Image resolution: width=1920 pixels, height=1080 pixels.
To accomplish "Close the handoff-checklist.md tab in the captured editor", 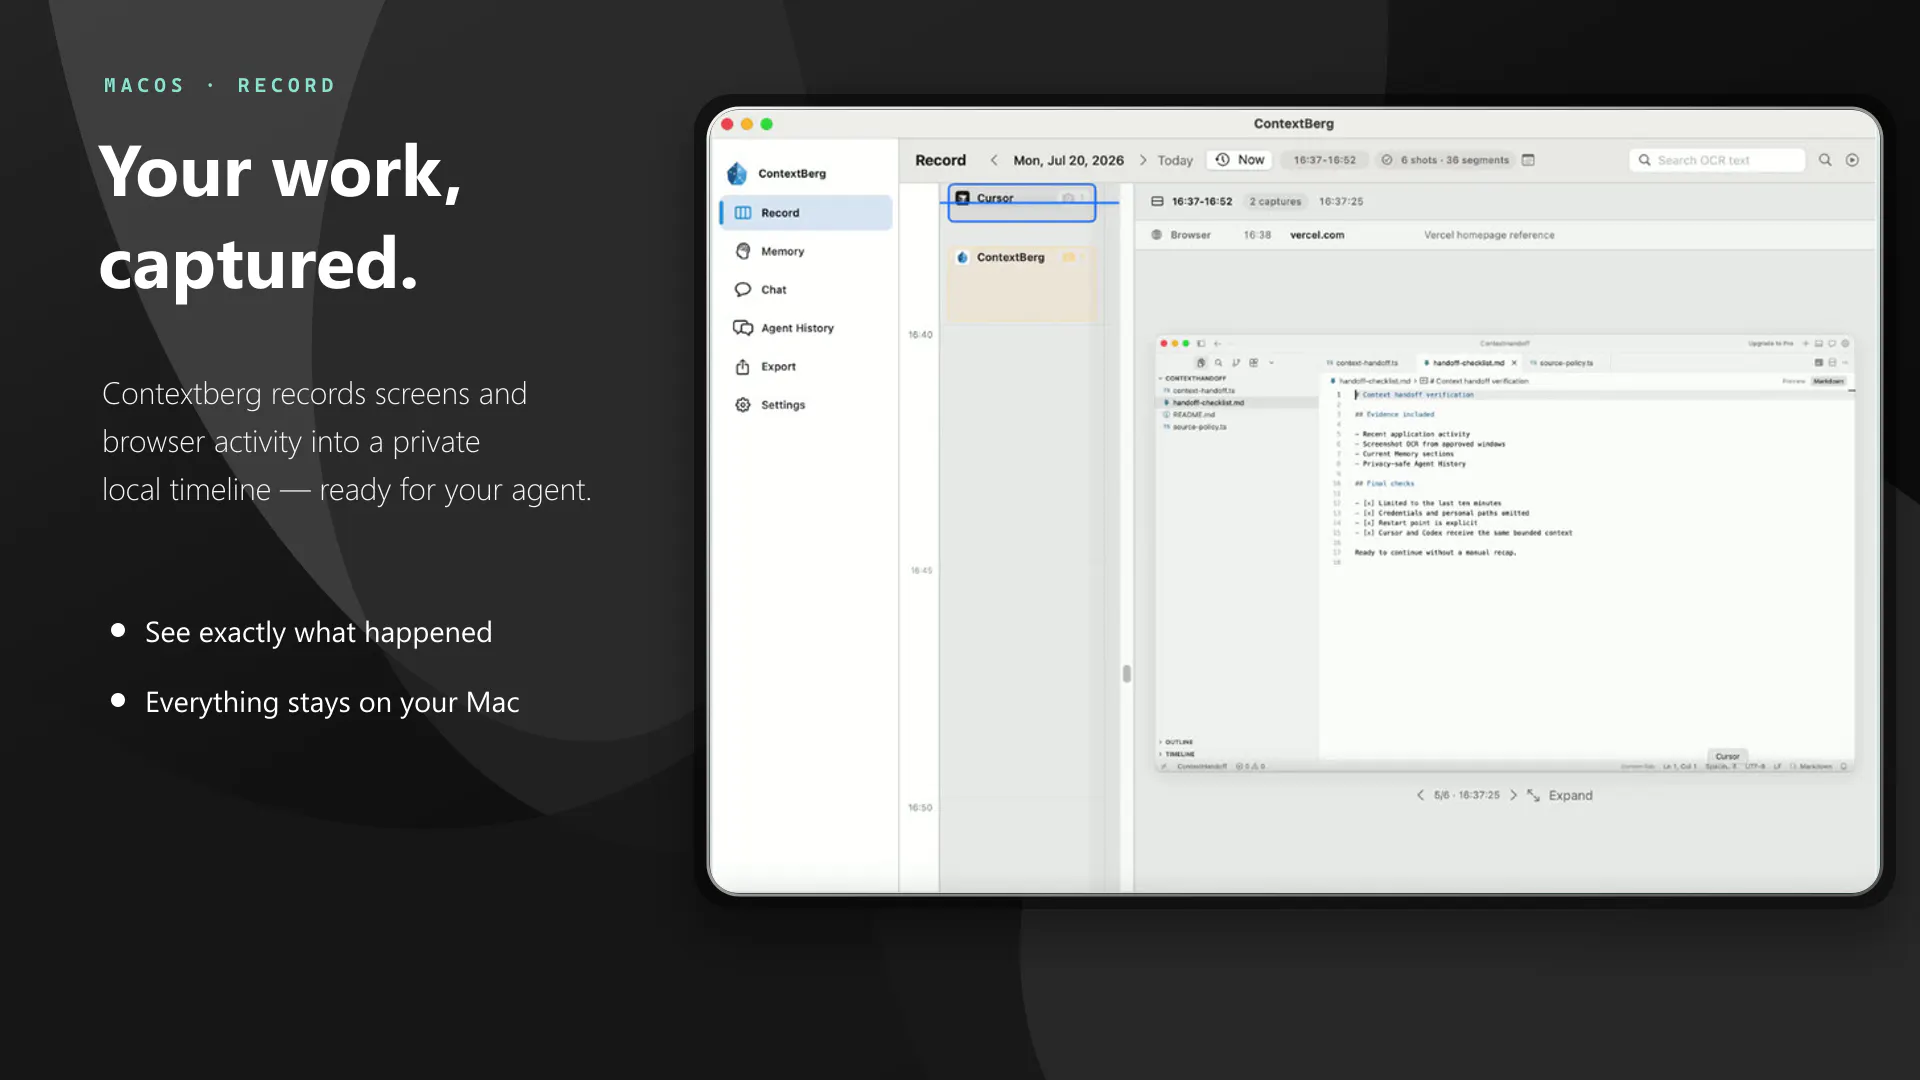I will (1514, 363).
